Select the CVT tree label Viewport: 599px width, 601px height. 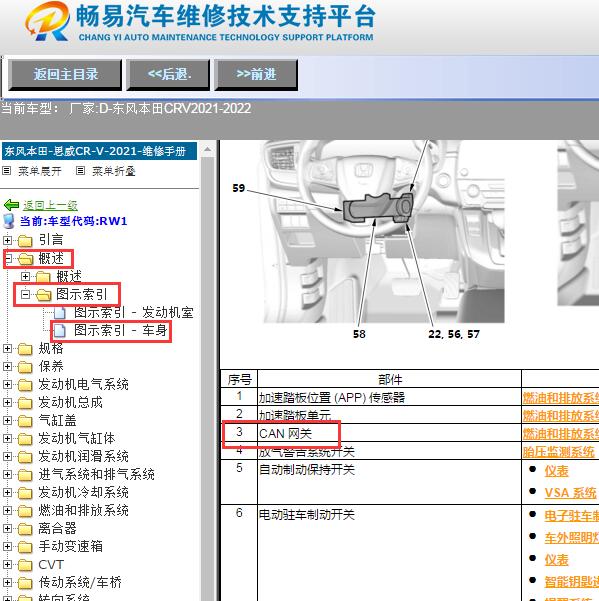pos(51,565)
